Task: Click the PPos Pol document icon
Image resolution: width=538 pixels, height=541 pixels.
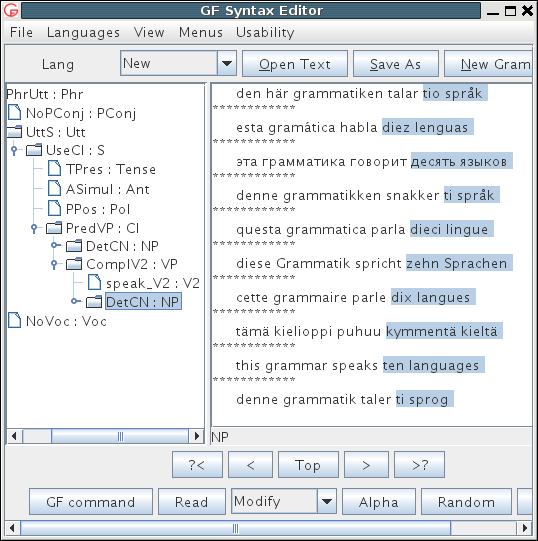Action: [54, 208]
